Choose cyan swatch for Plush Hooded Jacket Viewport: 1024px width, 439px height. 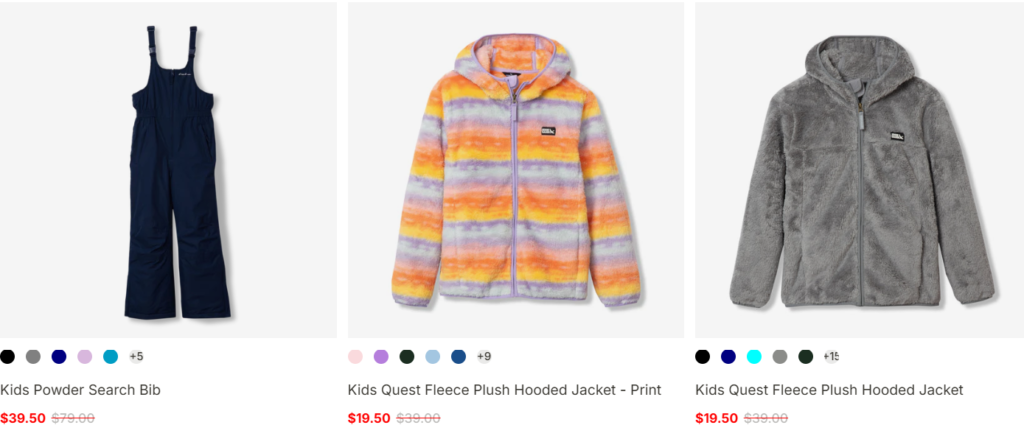(754, 357)
